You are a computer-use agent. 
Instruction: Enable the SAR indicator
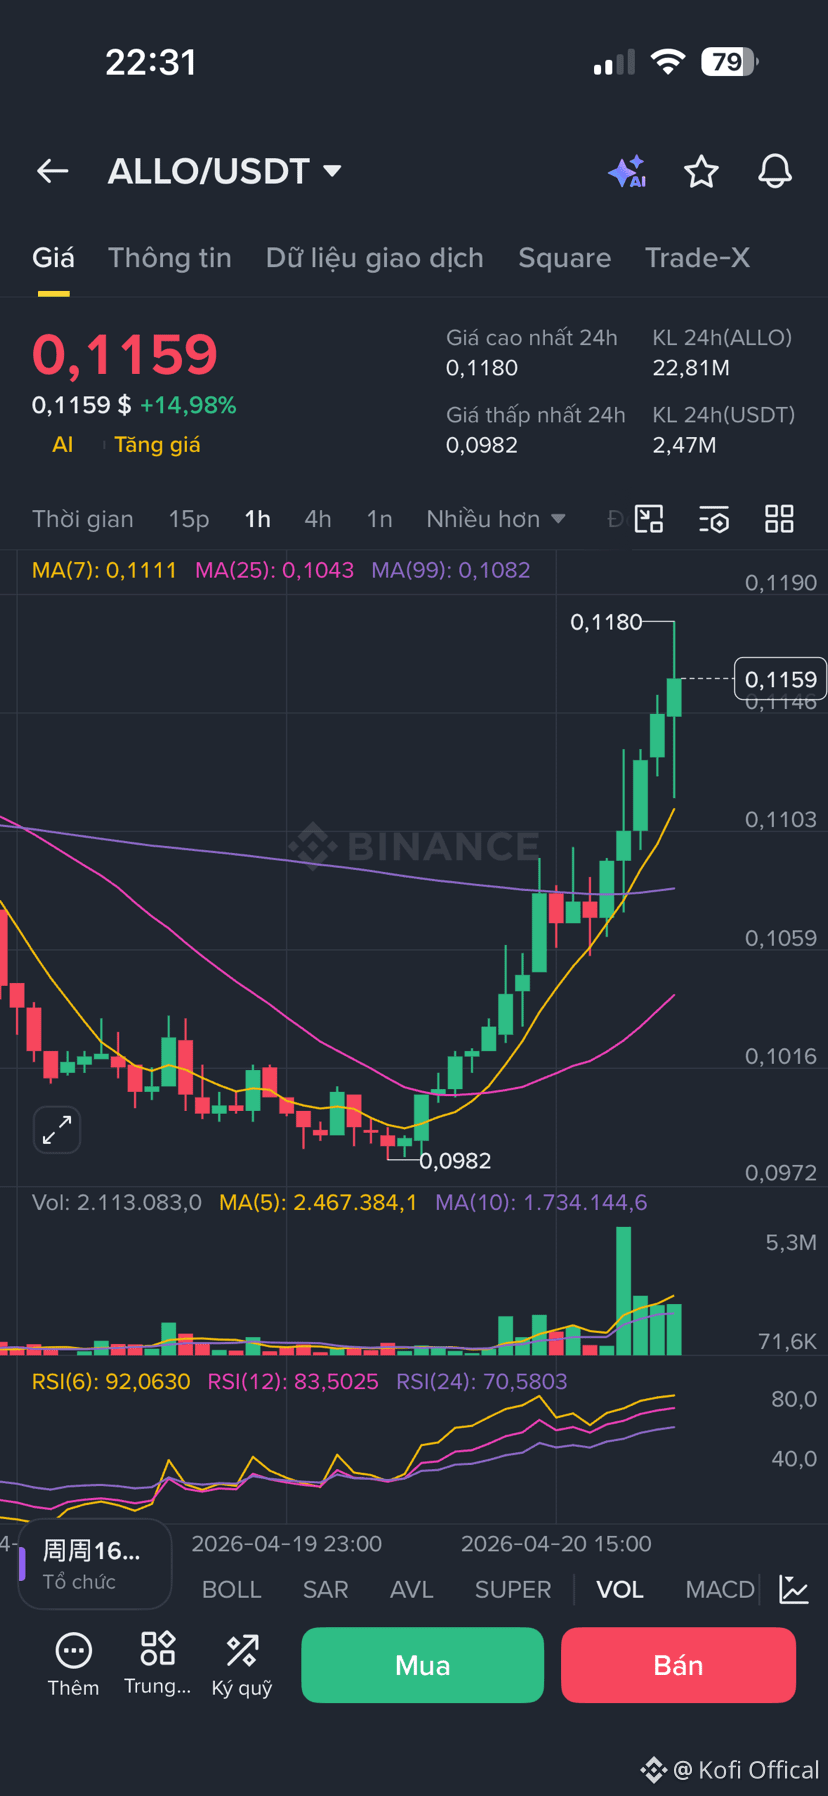pyautogui.click(x=326, y=1590)
